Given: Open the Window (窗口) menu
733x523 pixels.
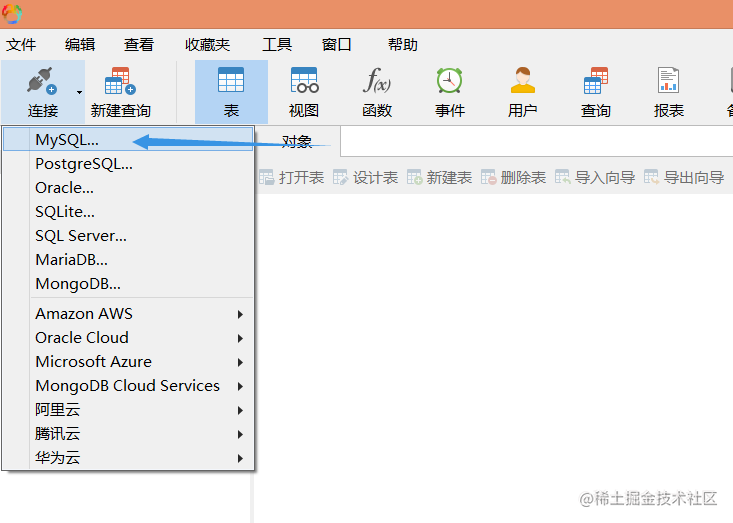Looking at the screenshot, I should (x=337, y=45).
